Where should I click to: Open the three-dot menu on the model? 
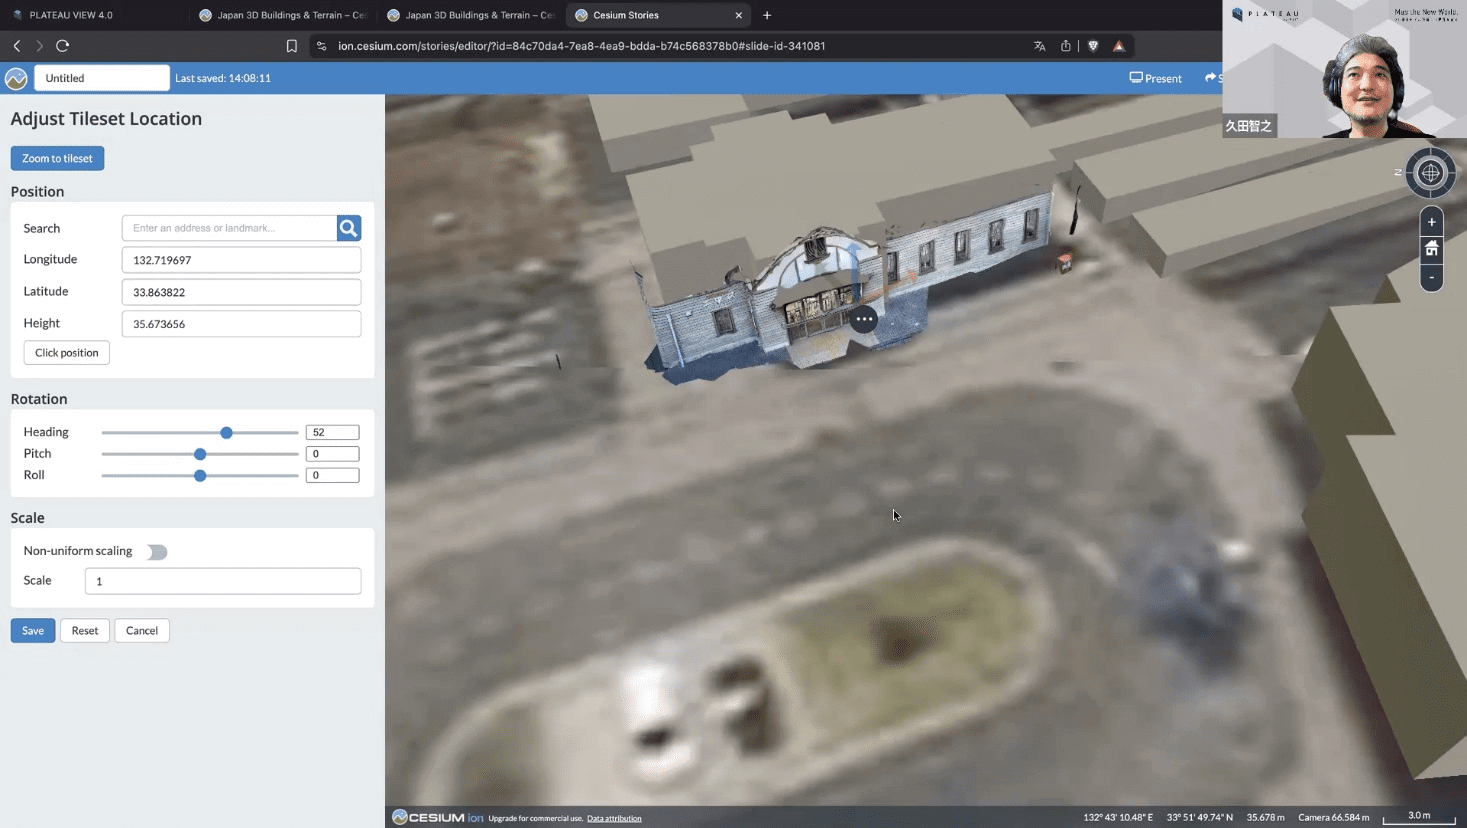(x=864, y=319)
